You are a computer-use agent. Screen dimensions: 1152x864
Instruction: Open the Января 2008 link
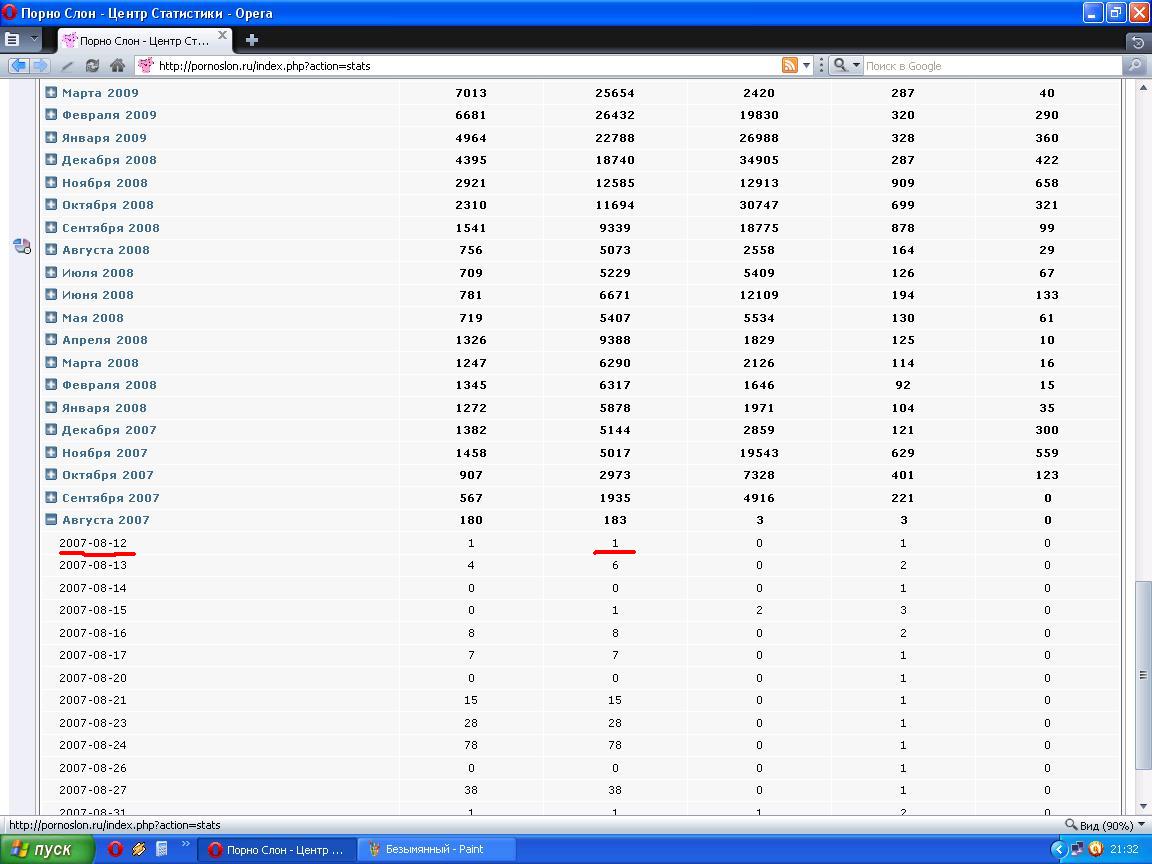pos(104,408)
